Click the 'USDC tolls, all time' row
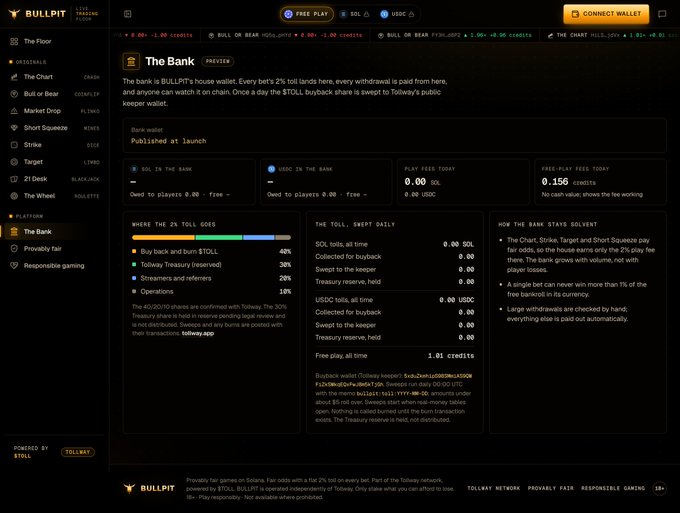This screenshot has width=680, height=513. [x=395, y=300]
